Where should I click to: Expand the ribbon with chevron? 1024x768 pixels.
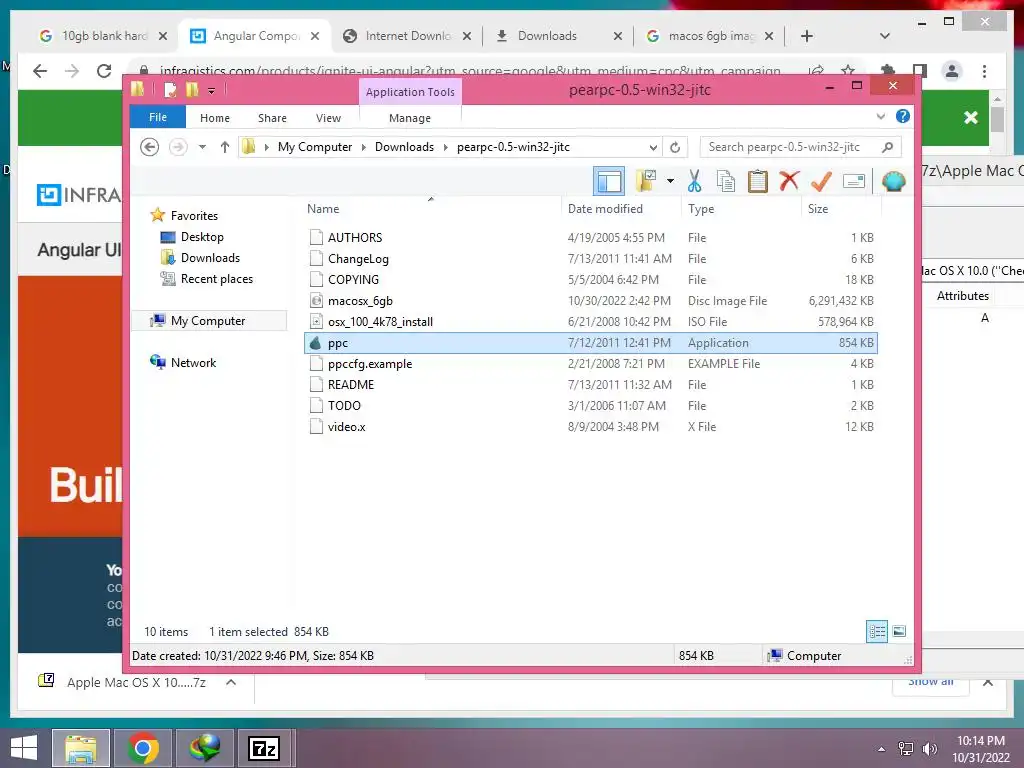click(880, 116)
